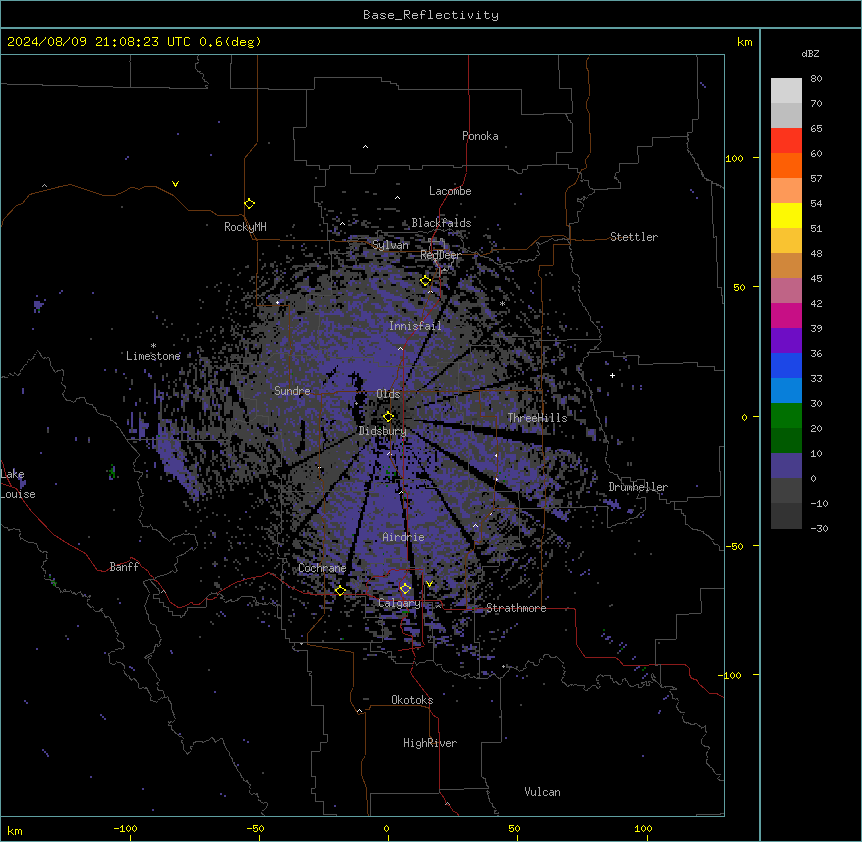The image size is (862, 842).
Task: Click the dBZ legend heading
Action: [810, 54]
